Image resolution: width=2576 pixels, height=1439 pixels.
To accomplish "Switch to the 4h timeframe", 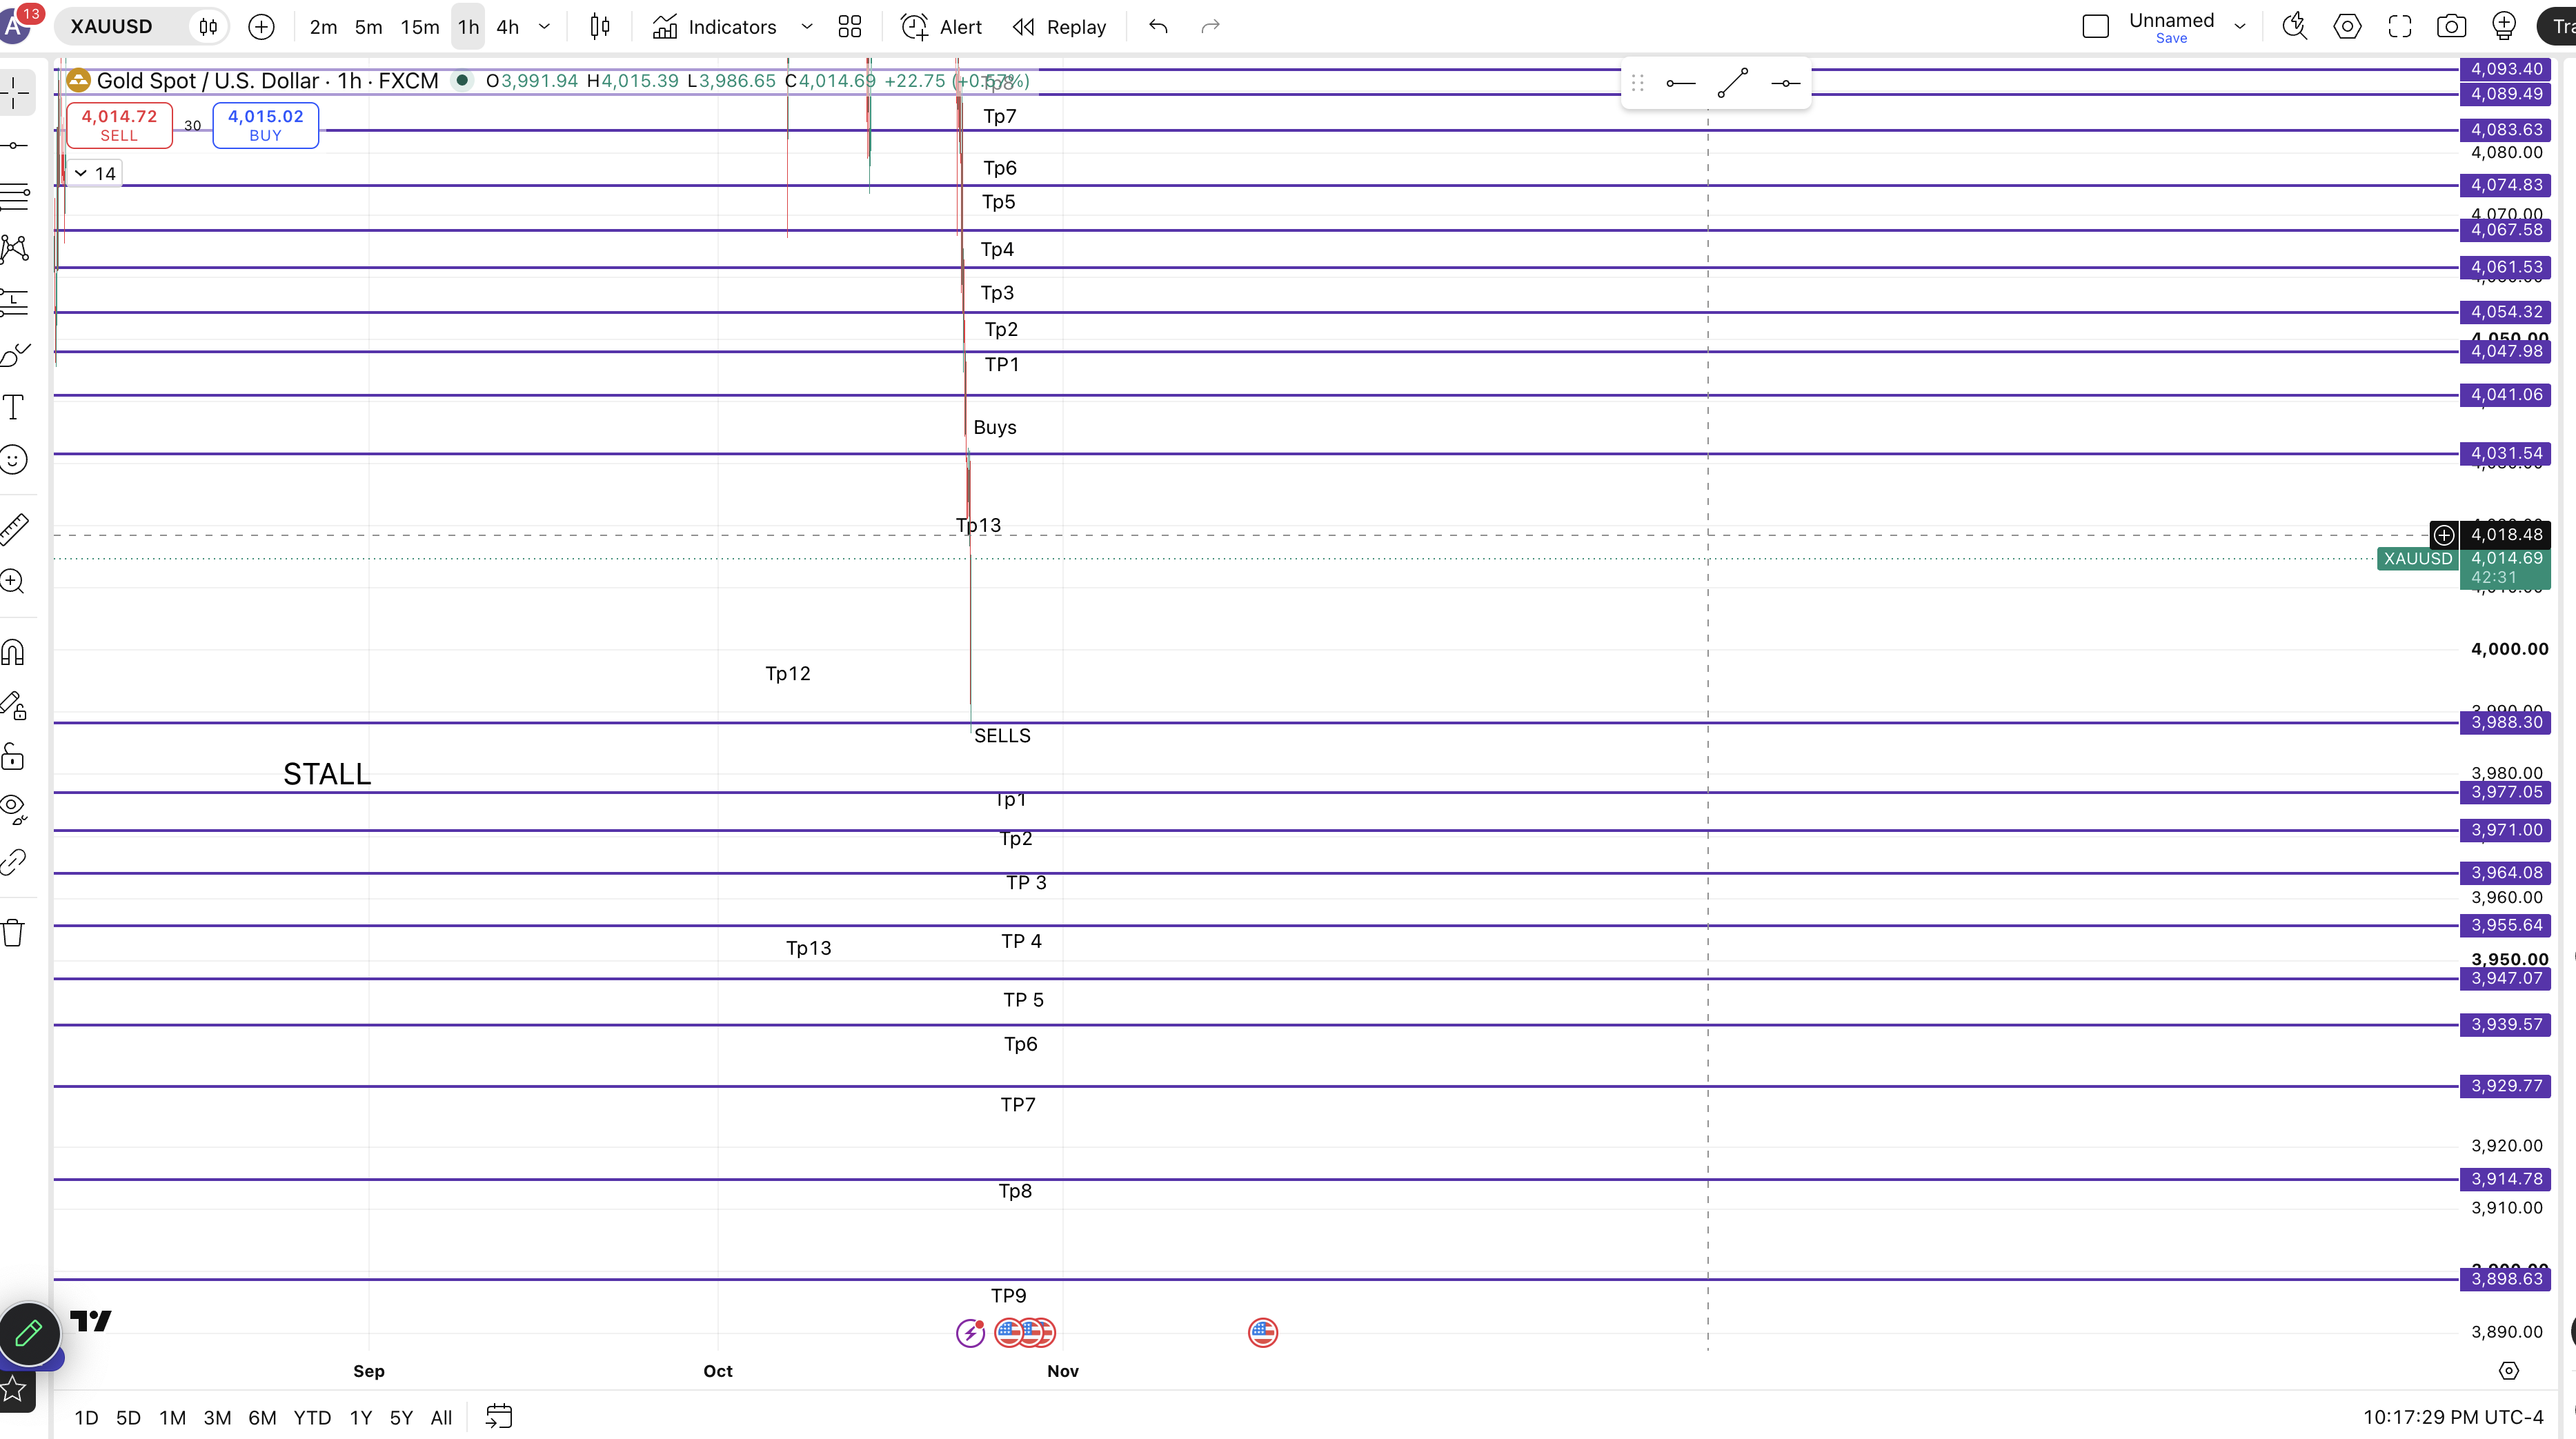I will (x=508, y=27).
